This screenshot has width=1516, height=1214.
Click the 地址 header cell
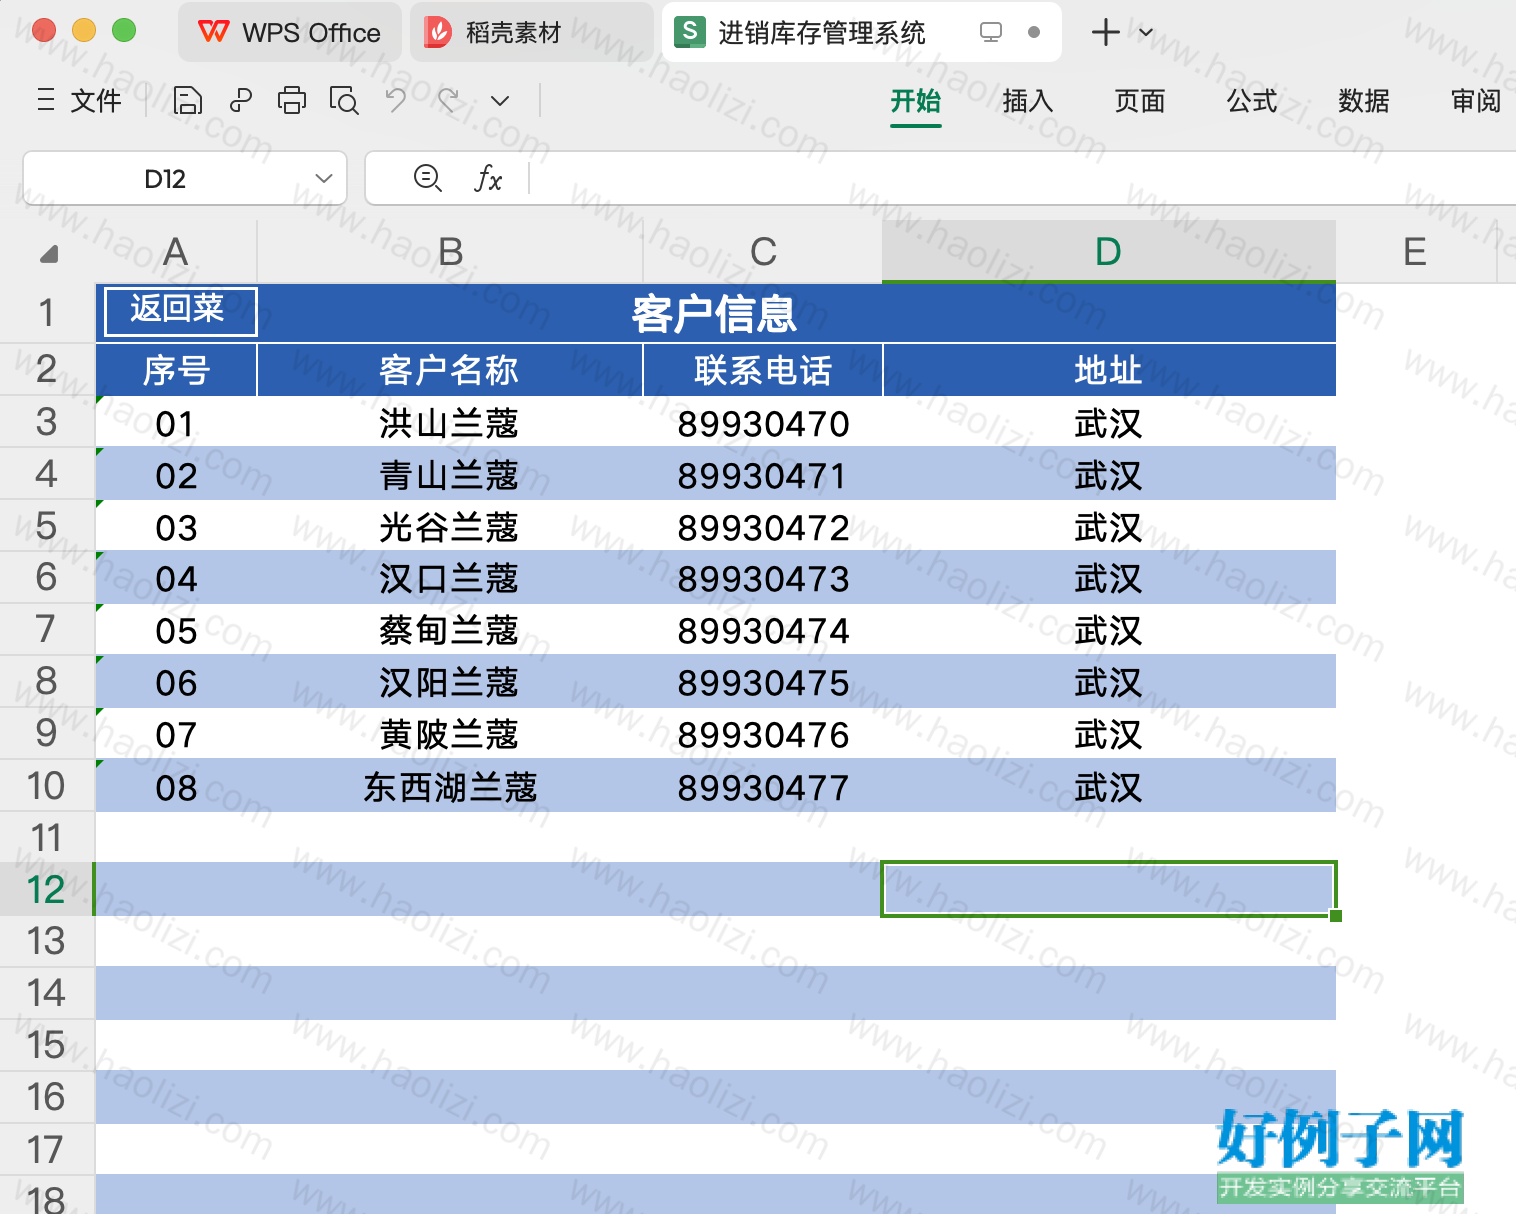pyautogui.click(x=1108, y=370)
